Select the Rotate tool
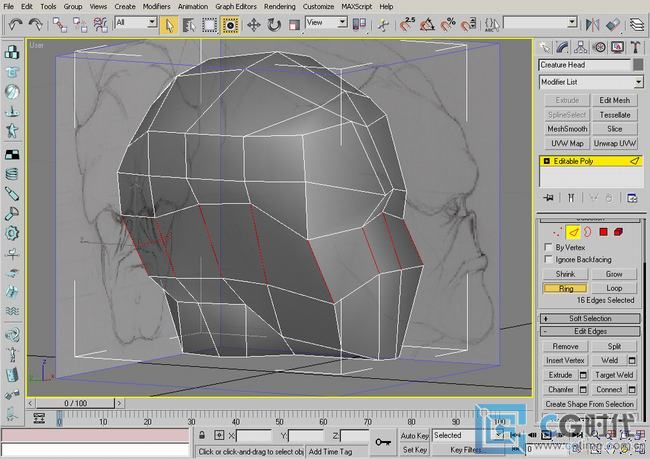650x459 pixels. coord(274,25)
